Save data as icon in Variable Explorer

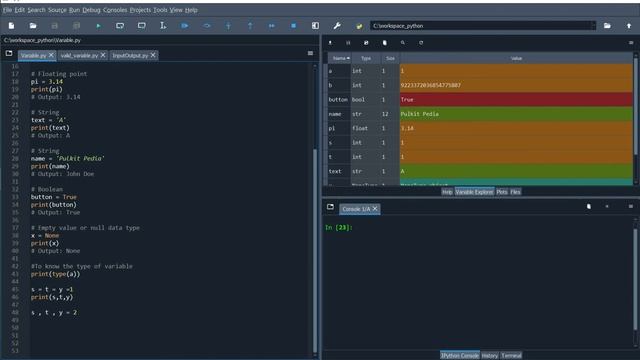pos(366,42)
